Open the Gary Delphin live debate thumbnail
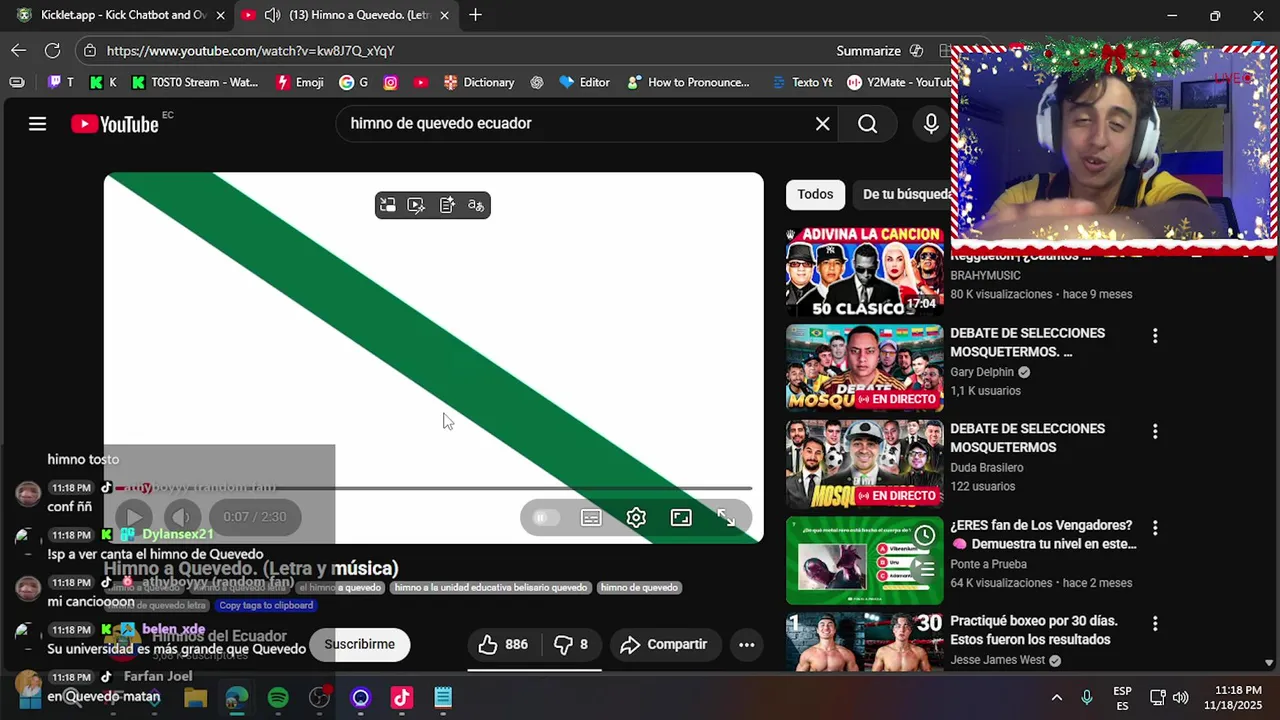 click(x=865, y=368)
